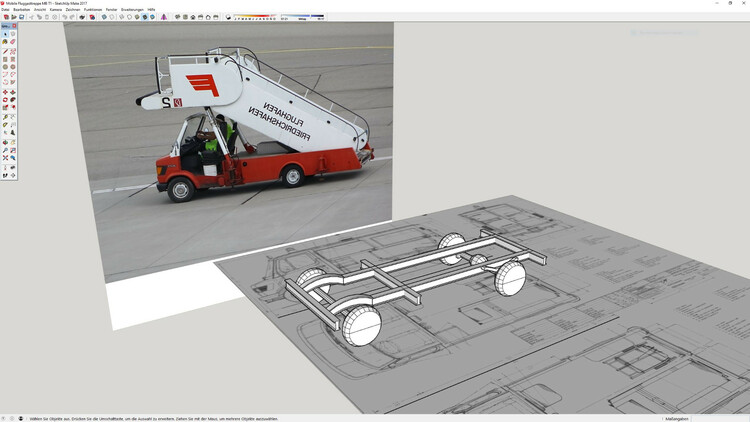This screenshot has width=750, height=422.
Task: Open the Kamera menu
Action: tap(56, 9)
